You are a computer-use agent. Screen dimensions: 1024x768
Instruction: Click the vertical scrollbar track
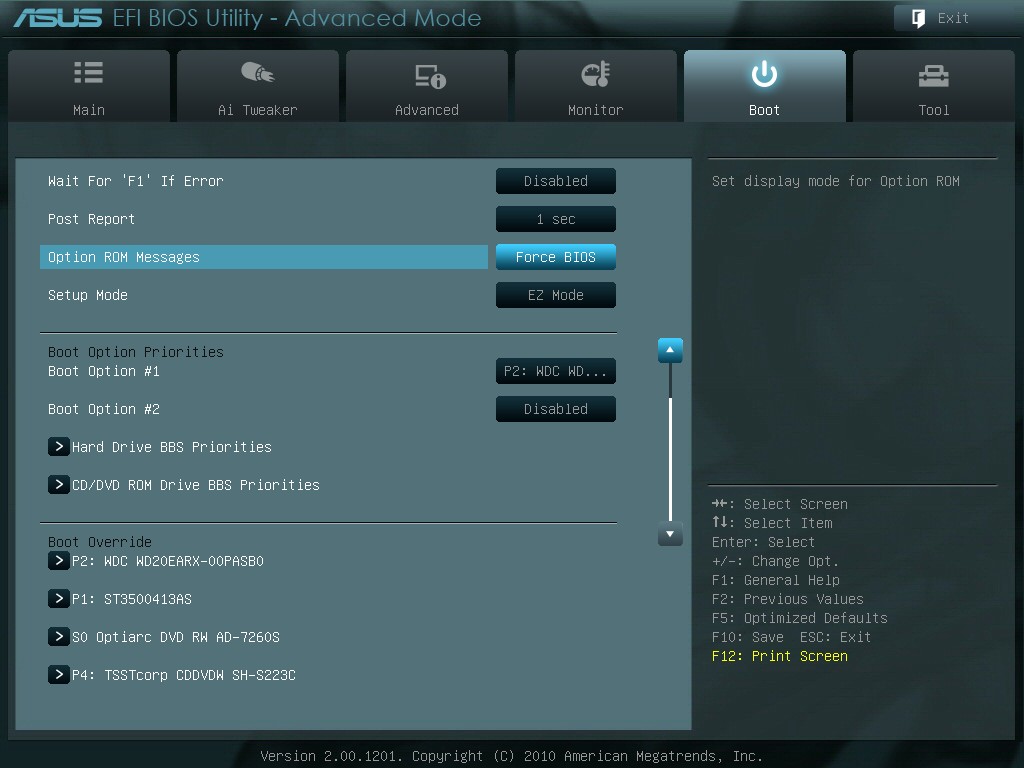coord(670,442)
